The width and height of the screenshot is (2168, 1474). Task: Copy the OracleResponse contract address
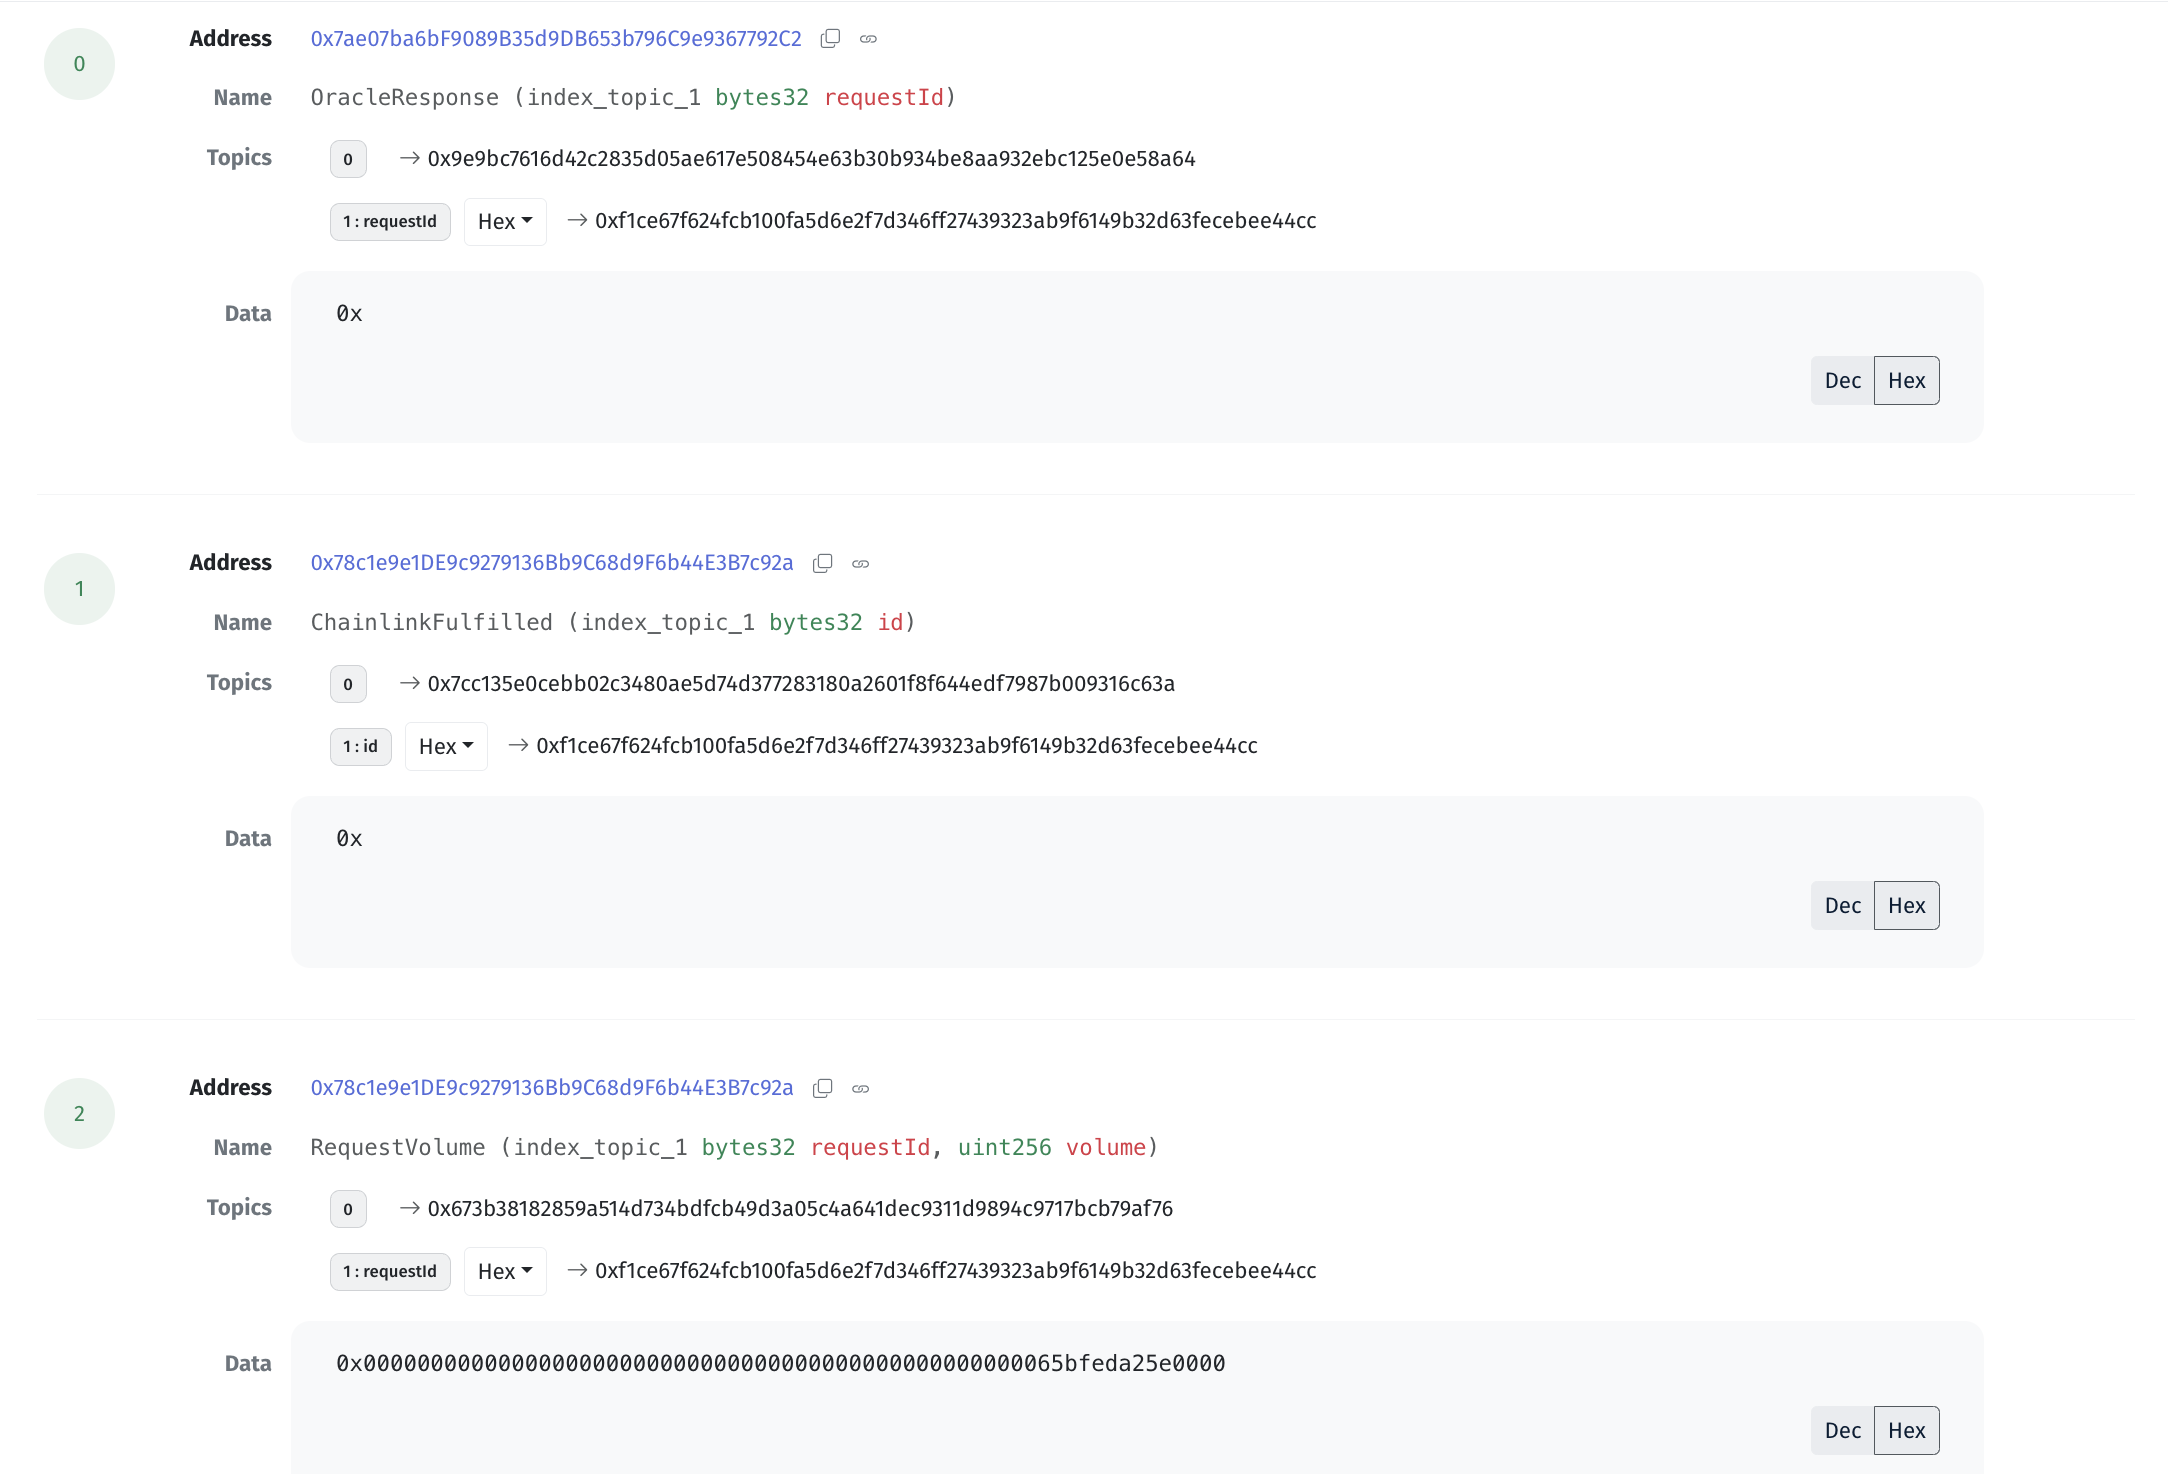[x=830, y=39]
